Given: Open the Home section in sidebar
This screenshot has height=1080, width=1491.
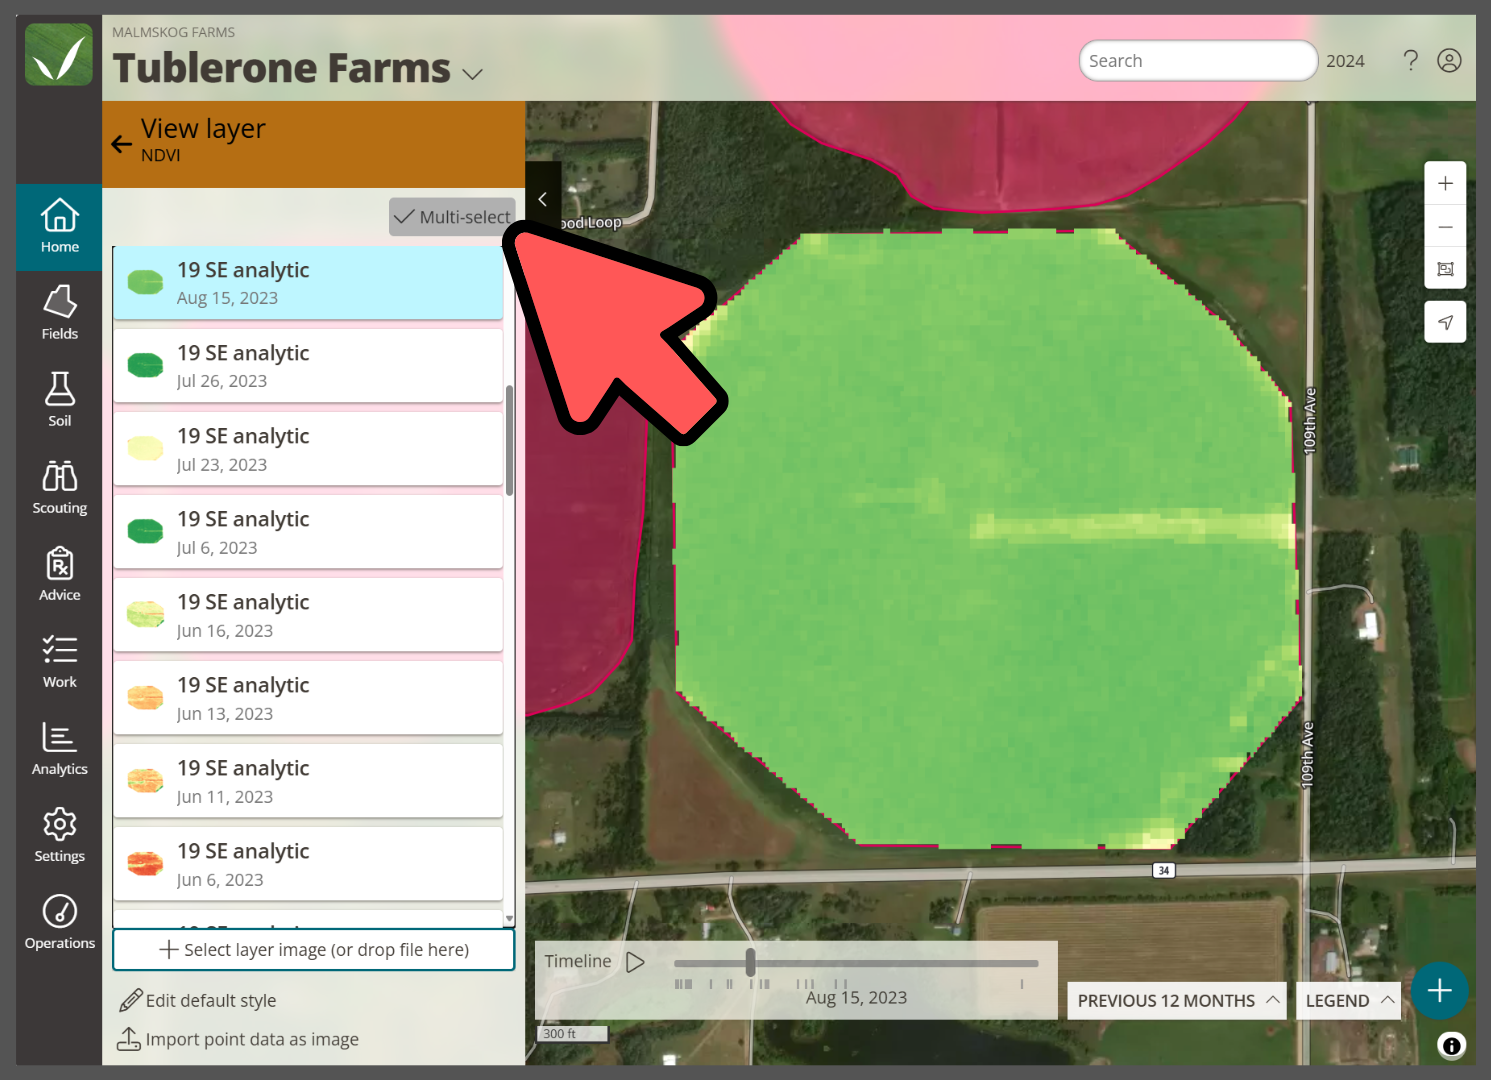Looking at the screenshot, I should pyautogui.click(x=59, y=227).
